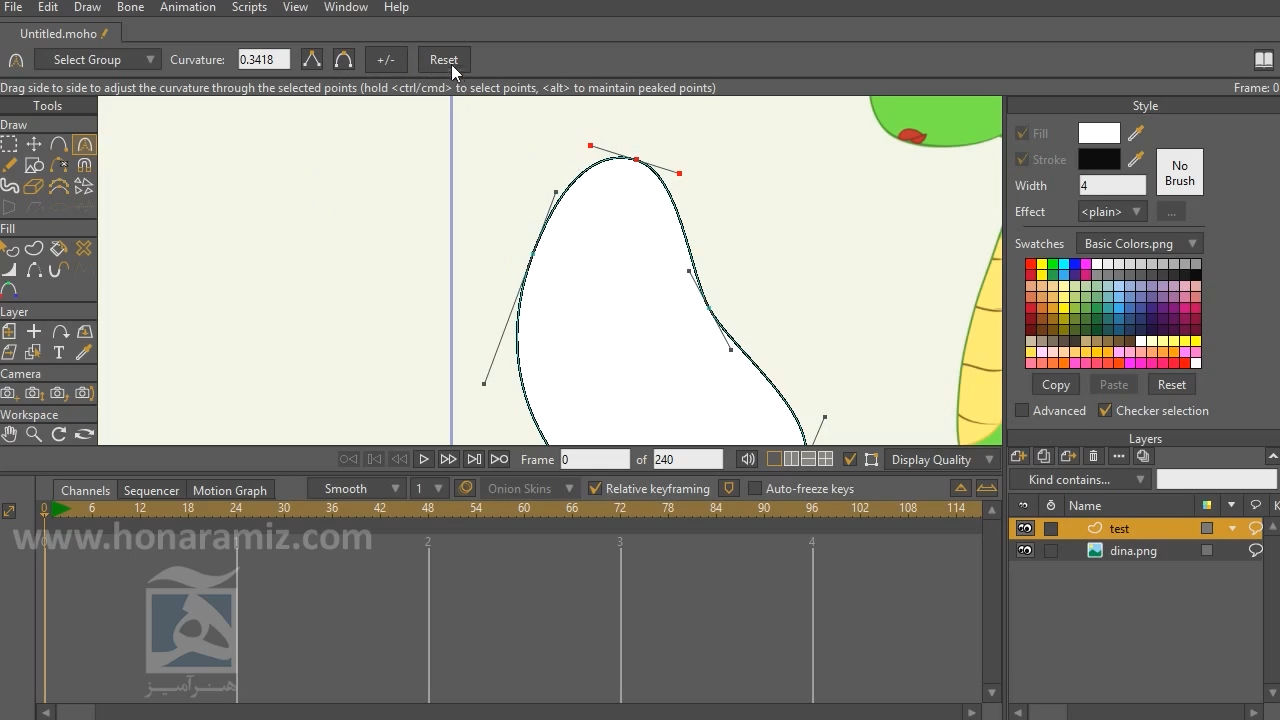Click the curvature Reset button
This screenshot has height=720, width=1280.
pos(443,60)
